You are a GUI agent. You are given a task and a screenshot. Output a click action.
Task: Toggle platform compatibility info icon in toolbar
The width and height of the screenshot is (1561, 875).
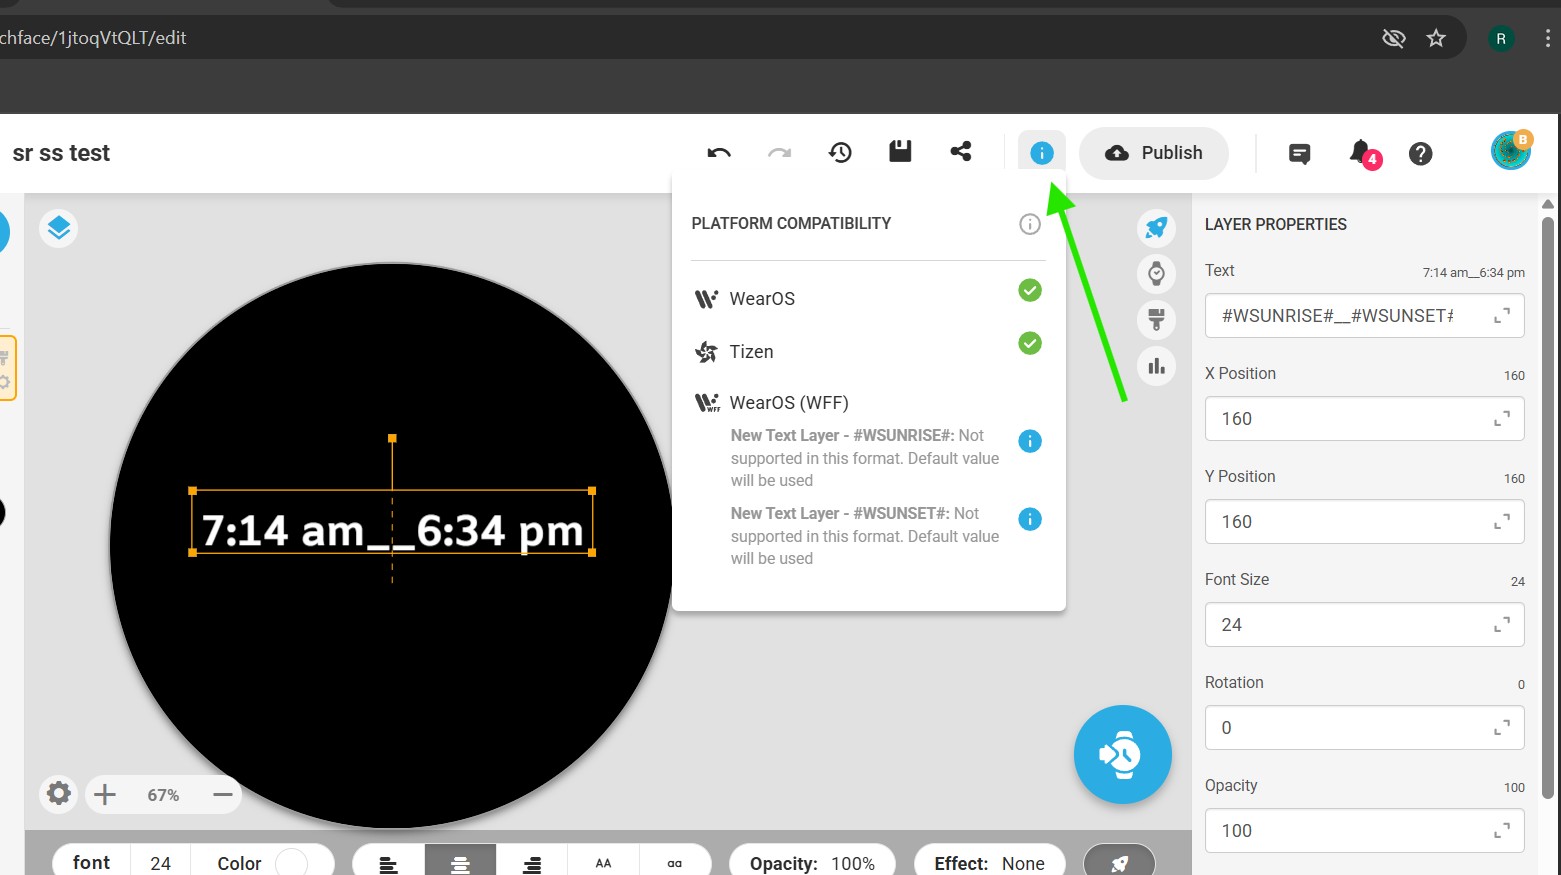[x=1041, y=153]
